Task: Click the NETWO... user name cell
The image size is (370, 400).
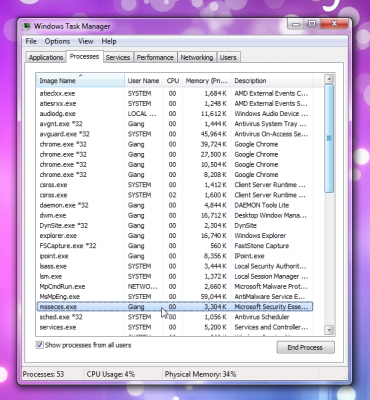Action: (x=143, y=286)
